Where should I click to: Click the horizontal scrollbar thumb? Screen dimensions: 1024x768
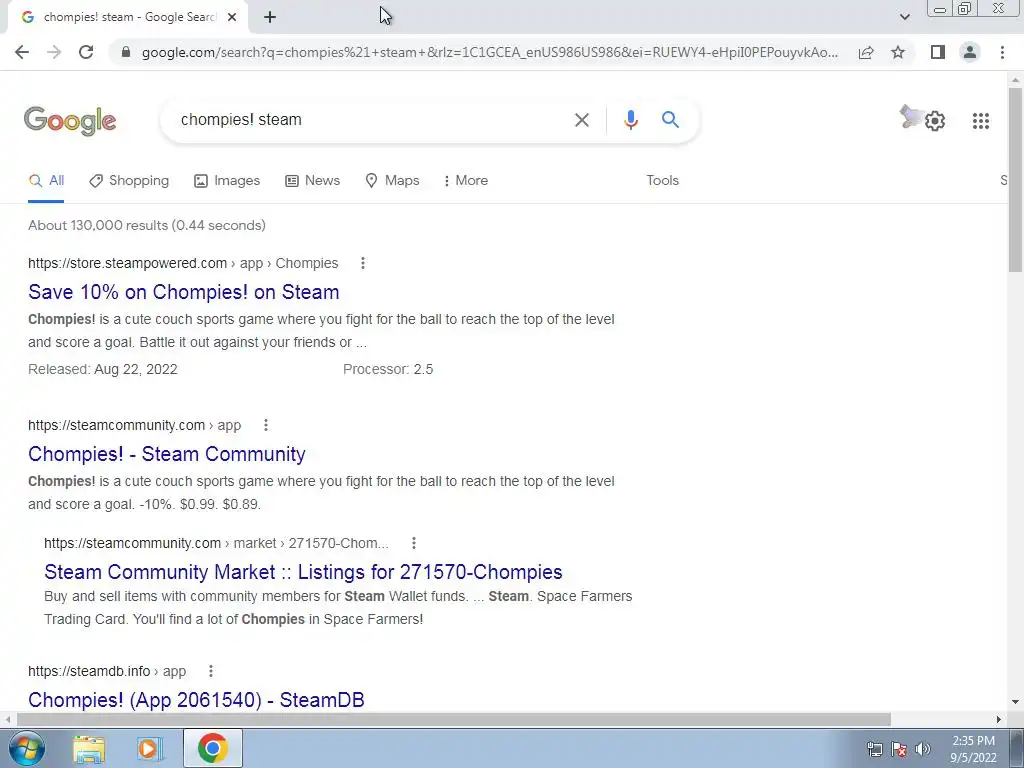pos(454,719)
